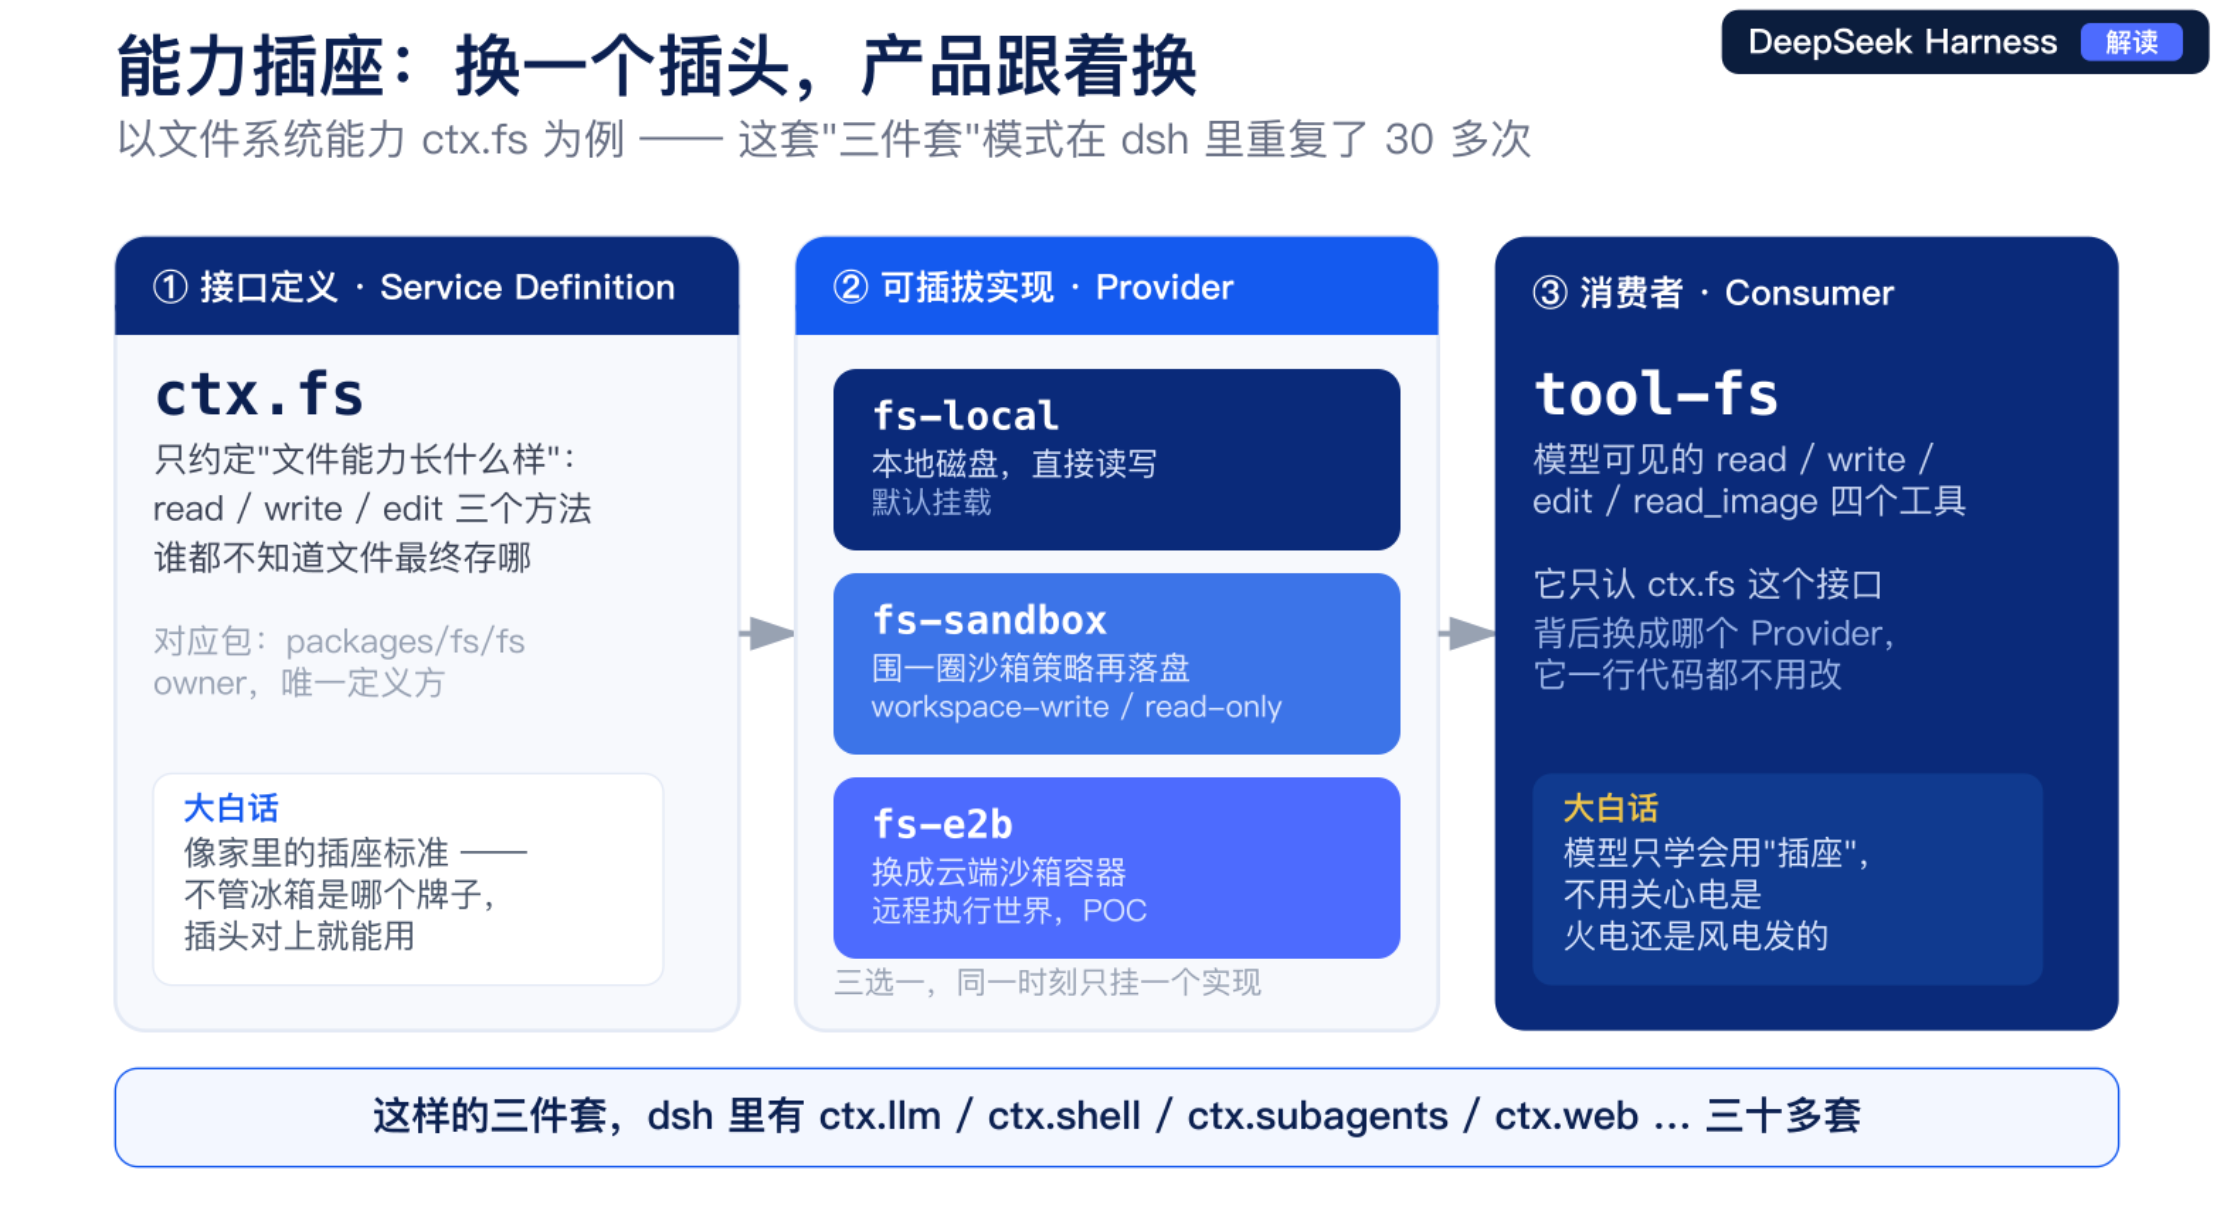
Task: Select the ② 可插拔实现 · Provider header
Action: [1116, 287]
